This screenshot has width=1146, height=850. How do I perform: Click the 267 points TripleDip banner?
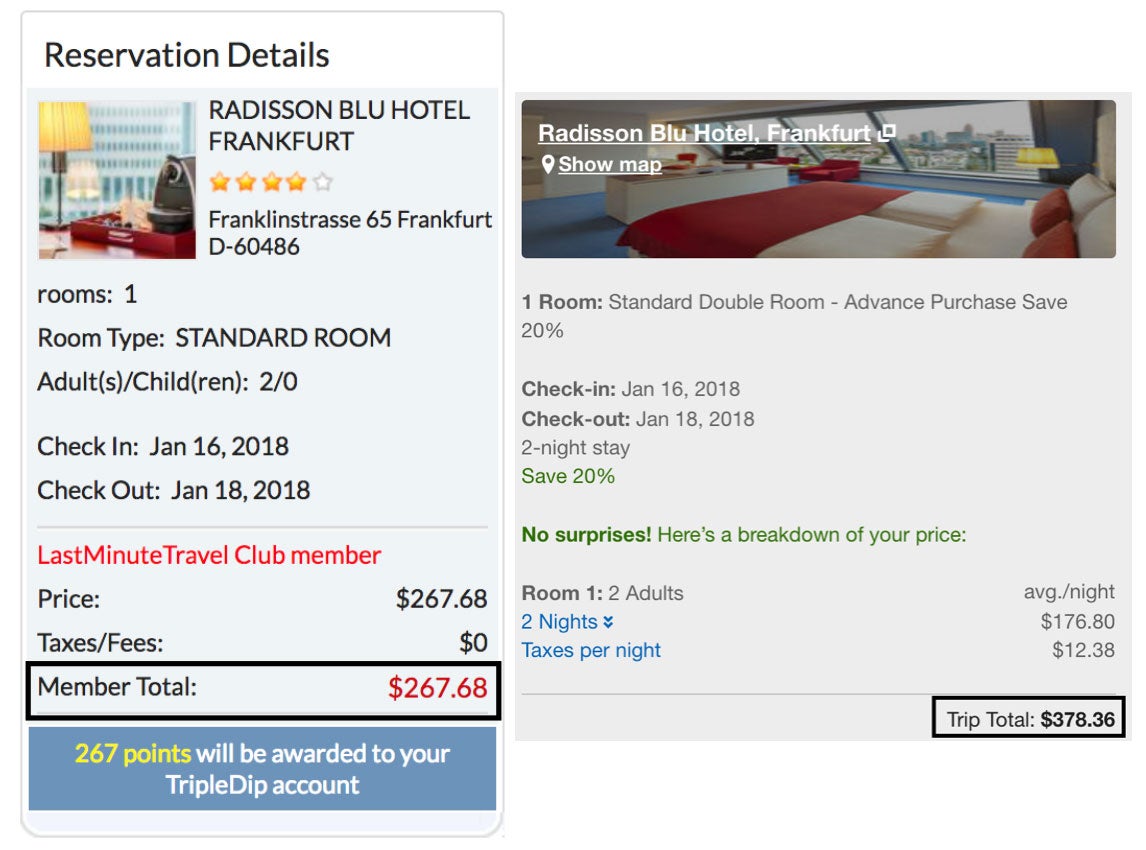click(x=262, y=769)
